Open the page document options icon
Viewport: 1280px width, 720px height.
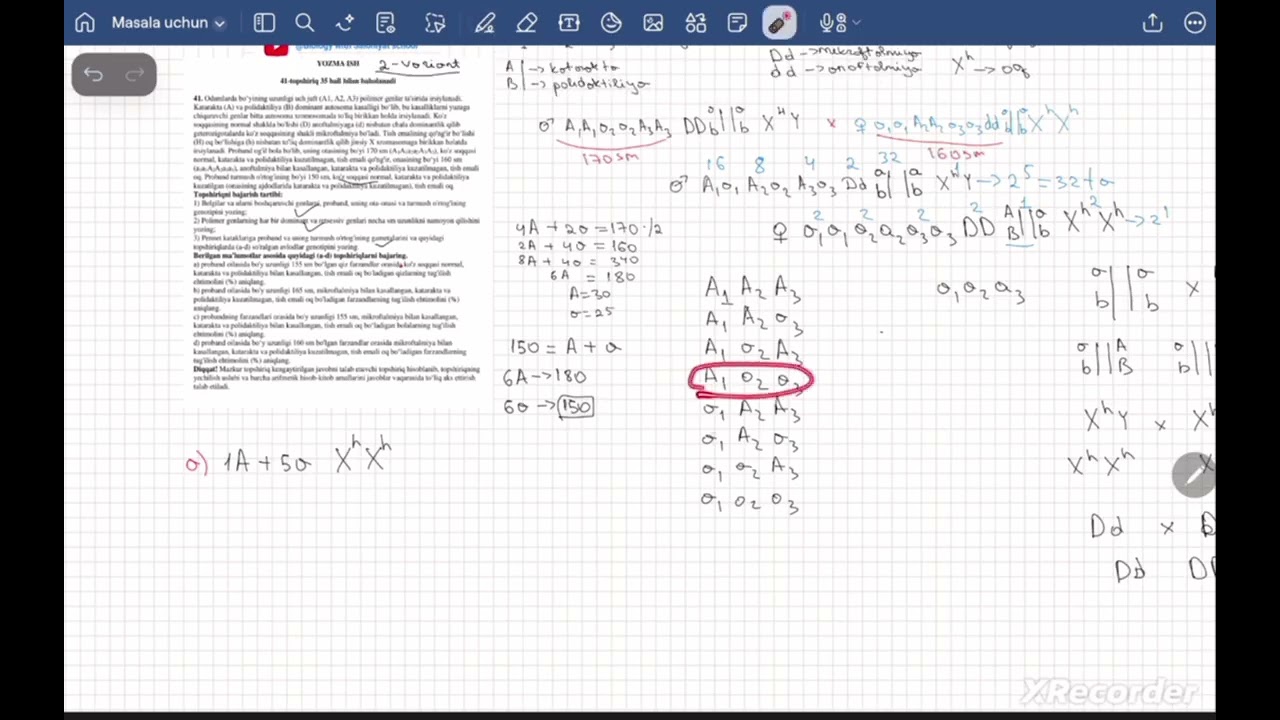point(385,22)
